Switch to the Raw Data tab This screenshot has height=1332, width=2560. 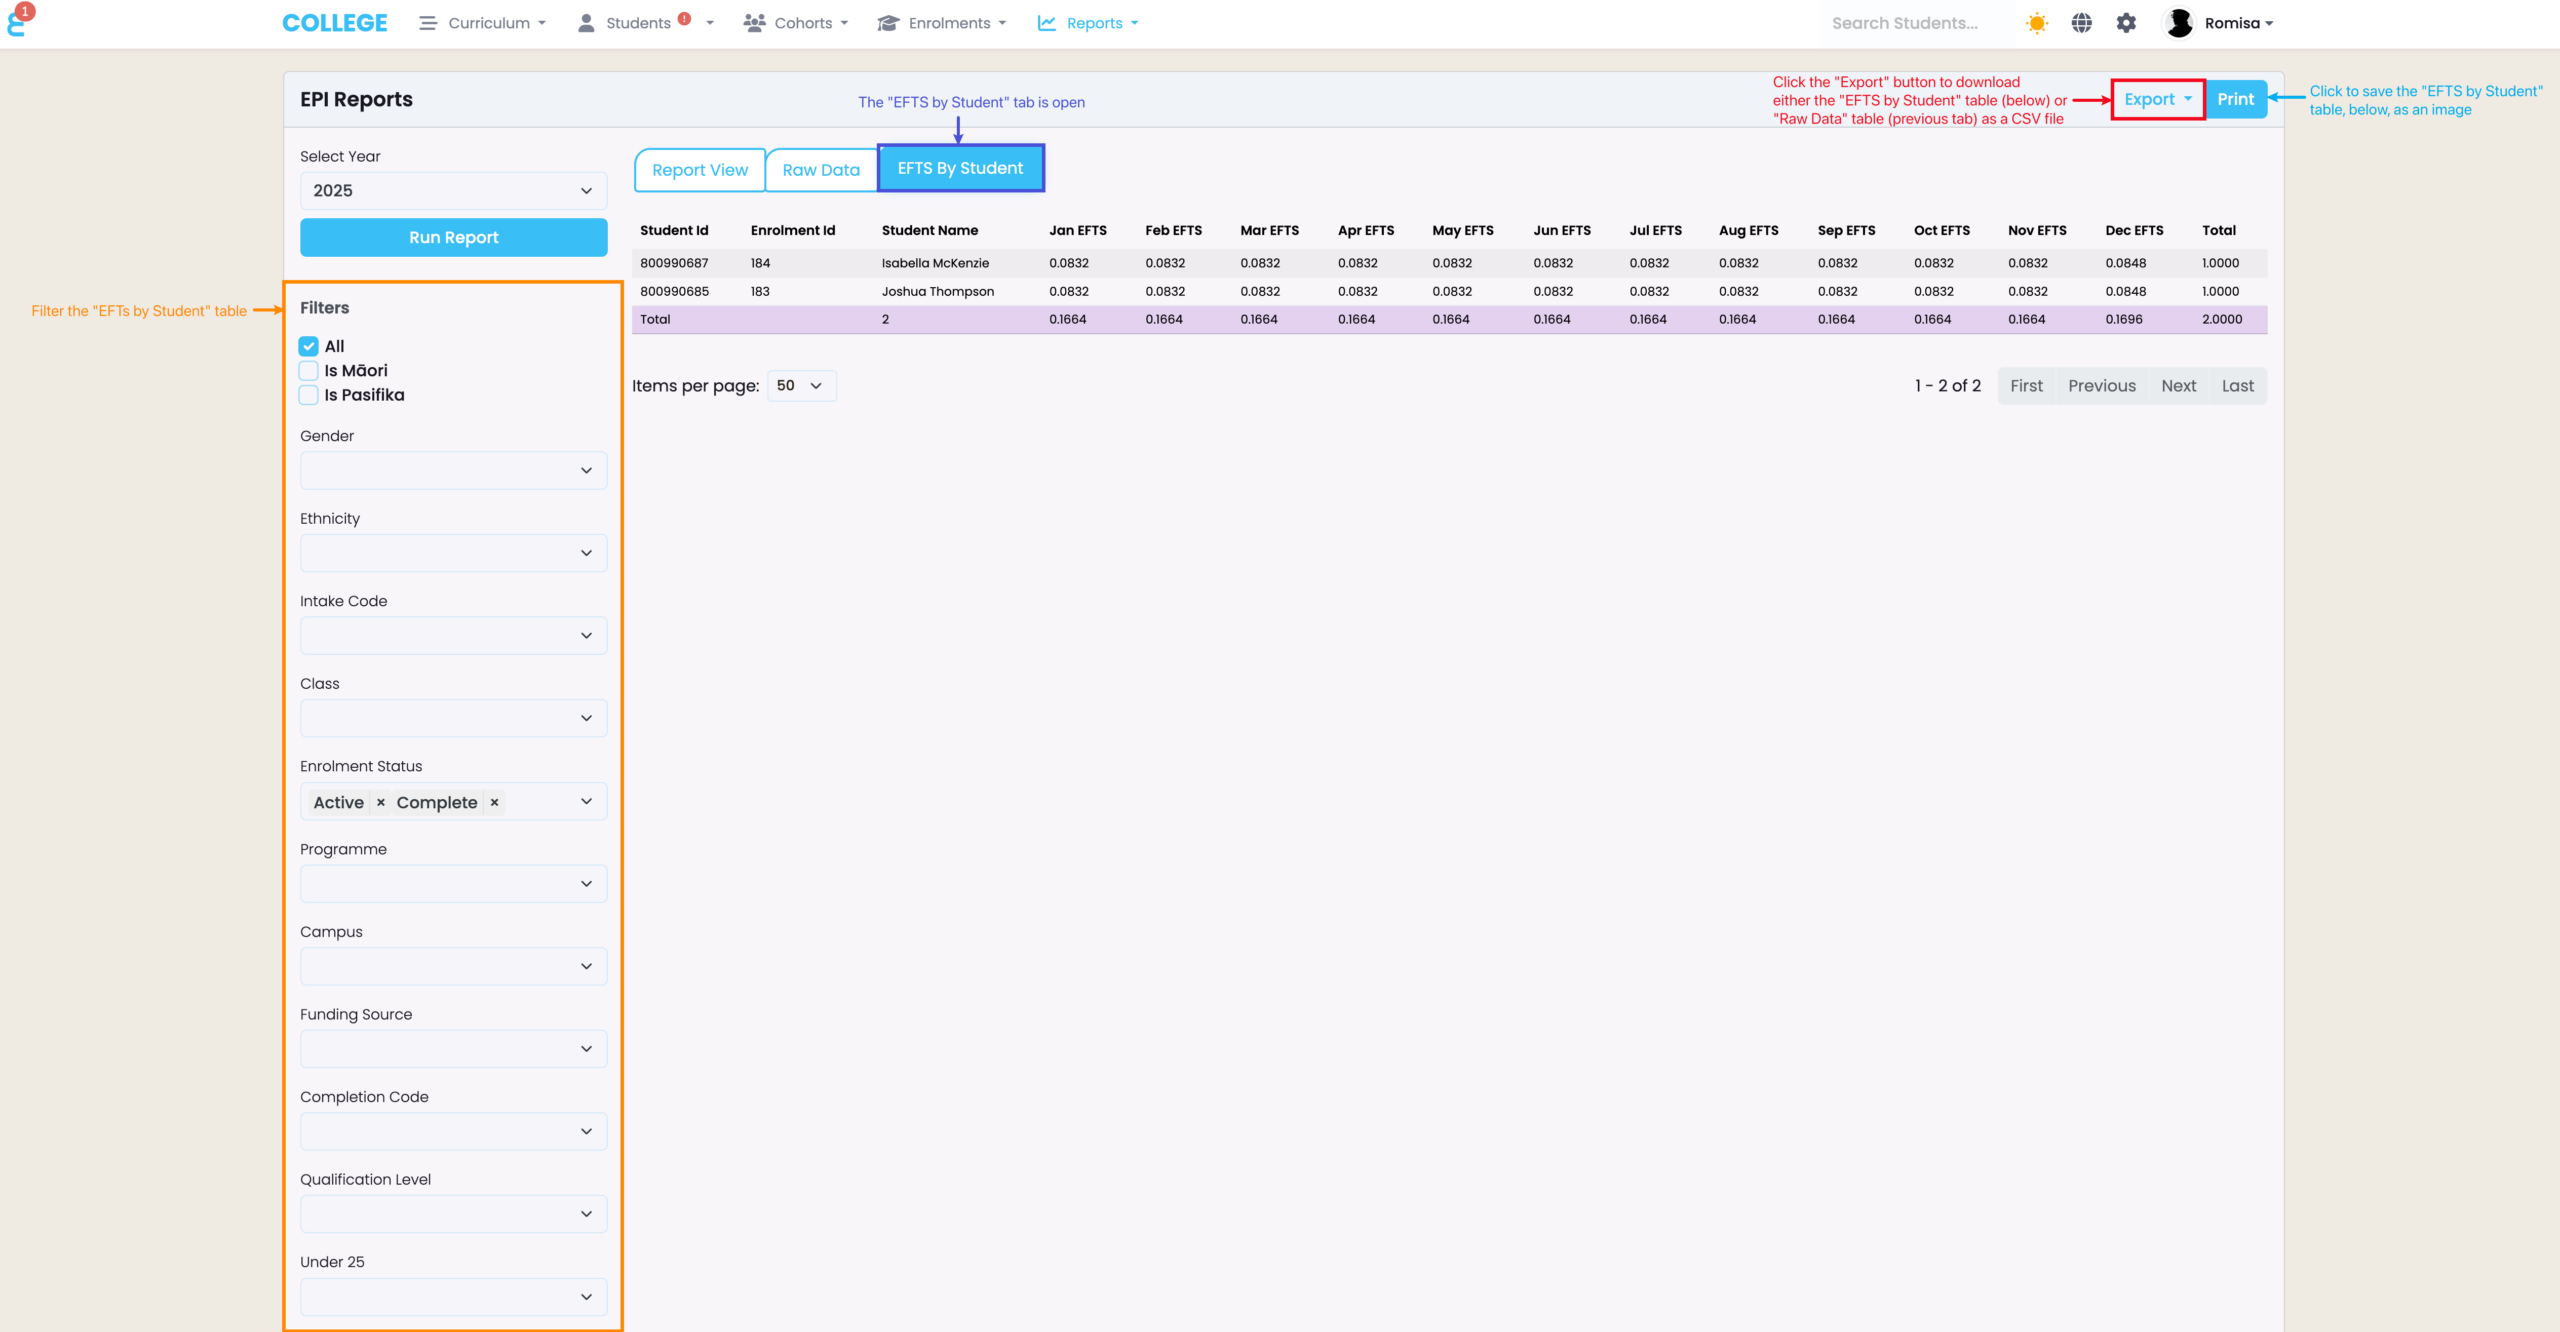tap(821, 170)
